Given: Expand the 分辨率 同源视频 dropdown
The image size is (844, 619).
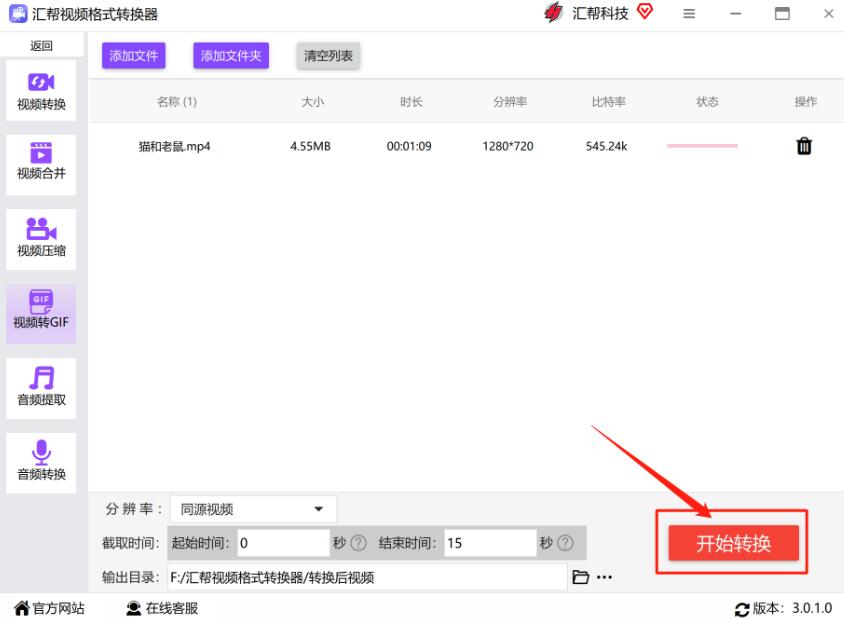Looking at the screenshot, I should (x=253, y=509).
